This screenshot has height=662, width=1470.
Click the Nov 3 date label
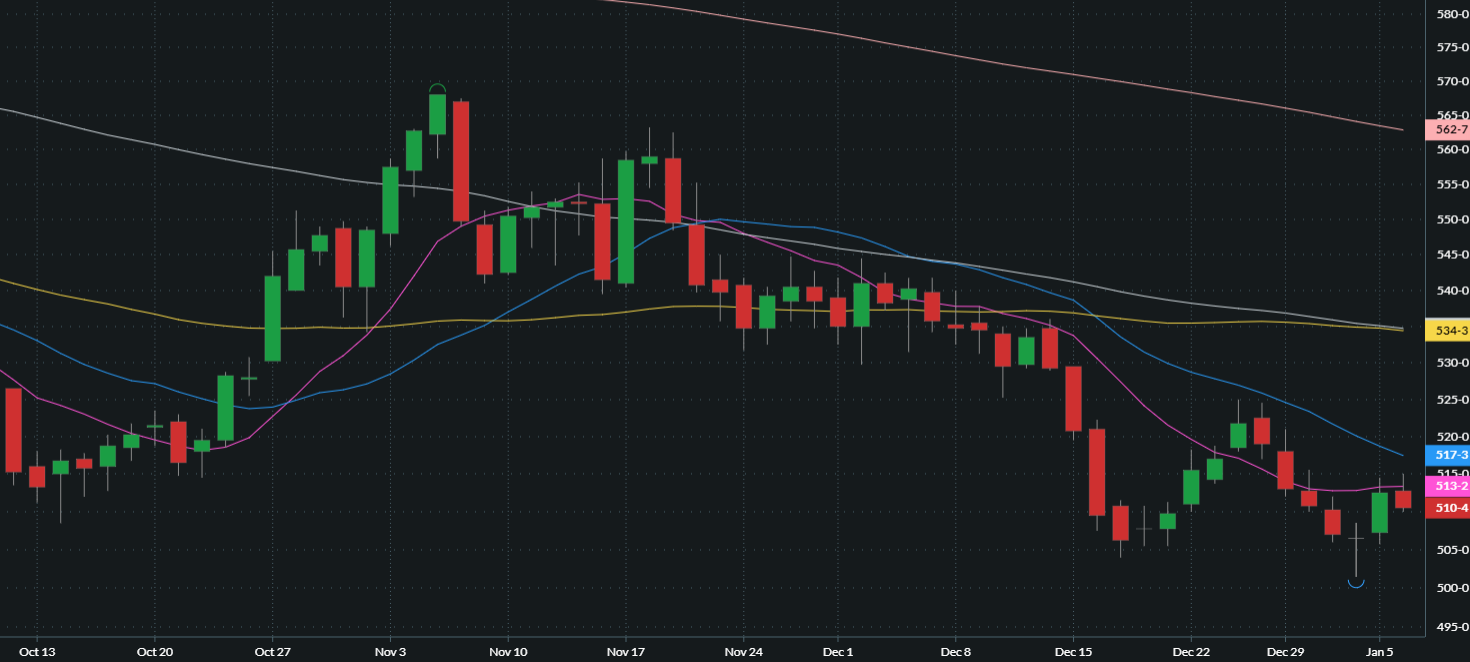click(x=390, y=651)
